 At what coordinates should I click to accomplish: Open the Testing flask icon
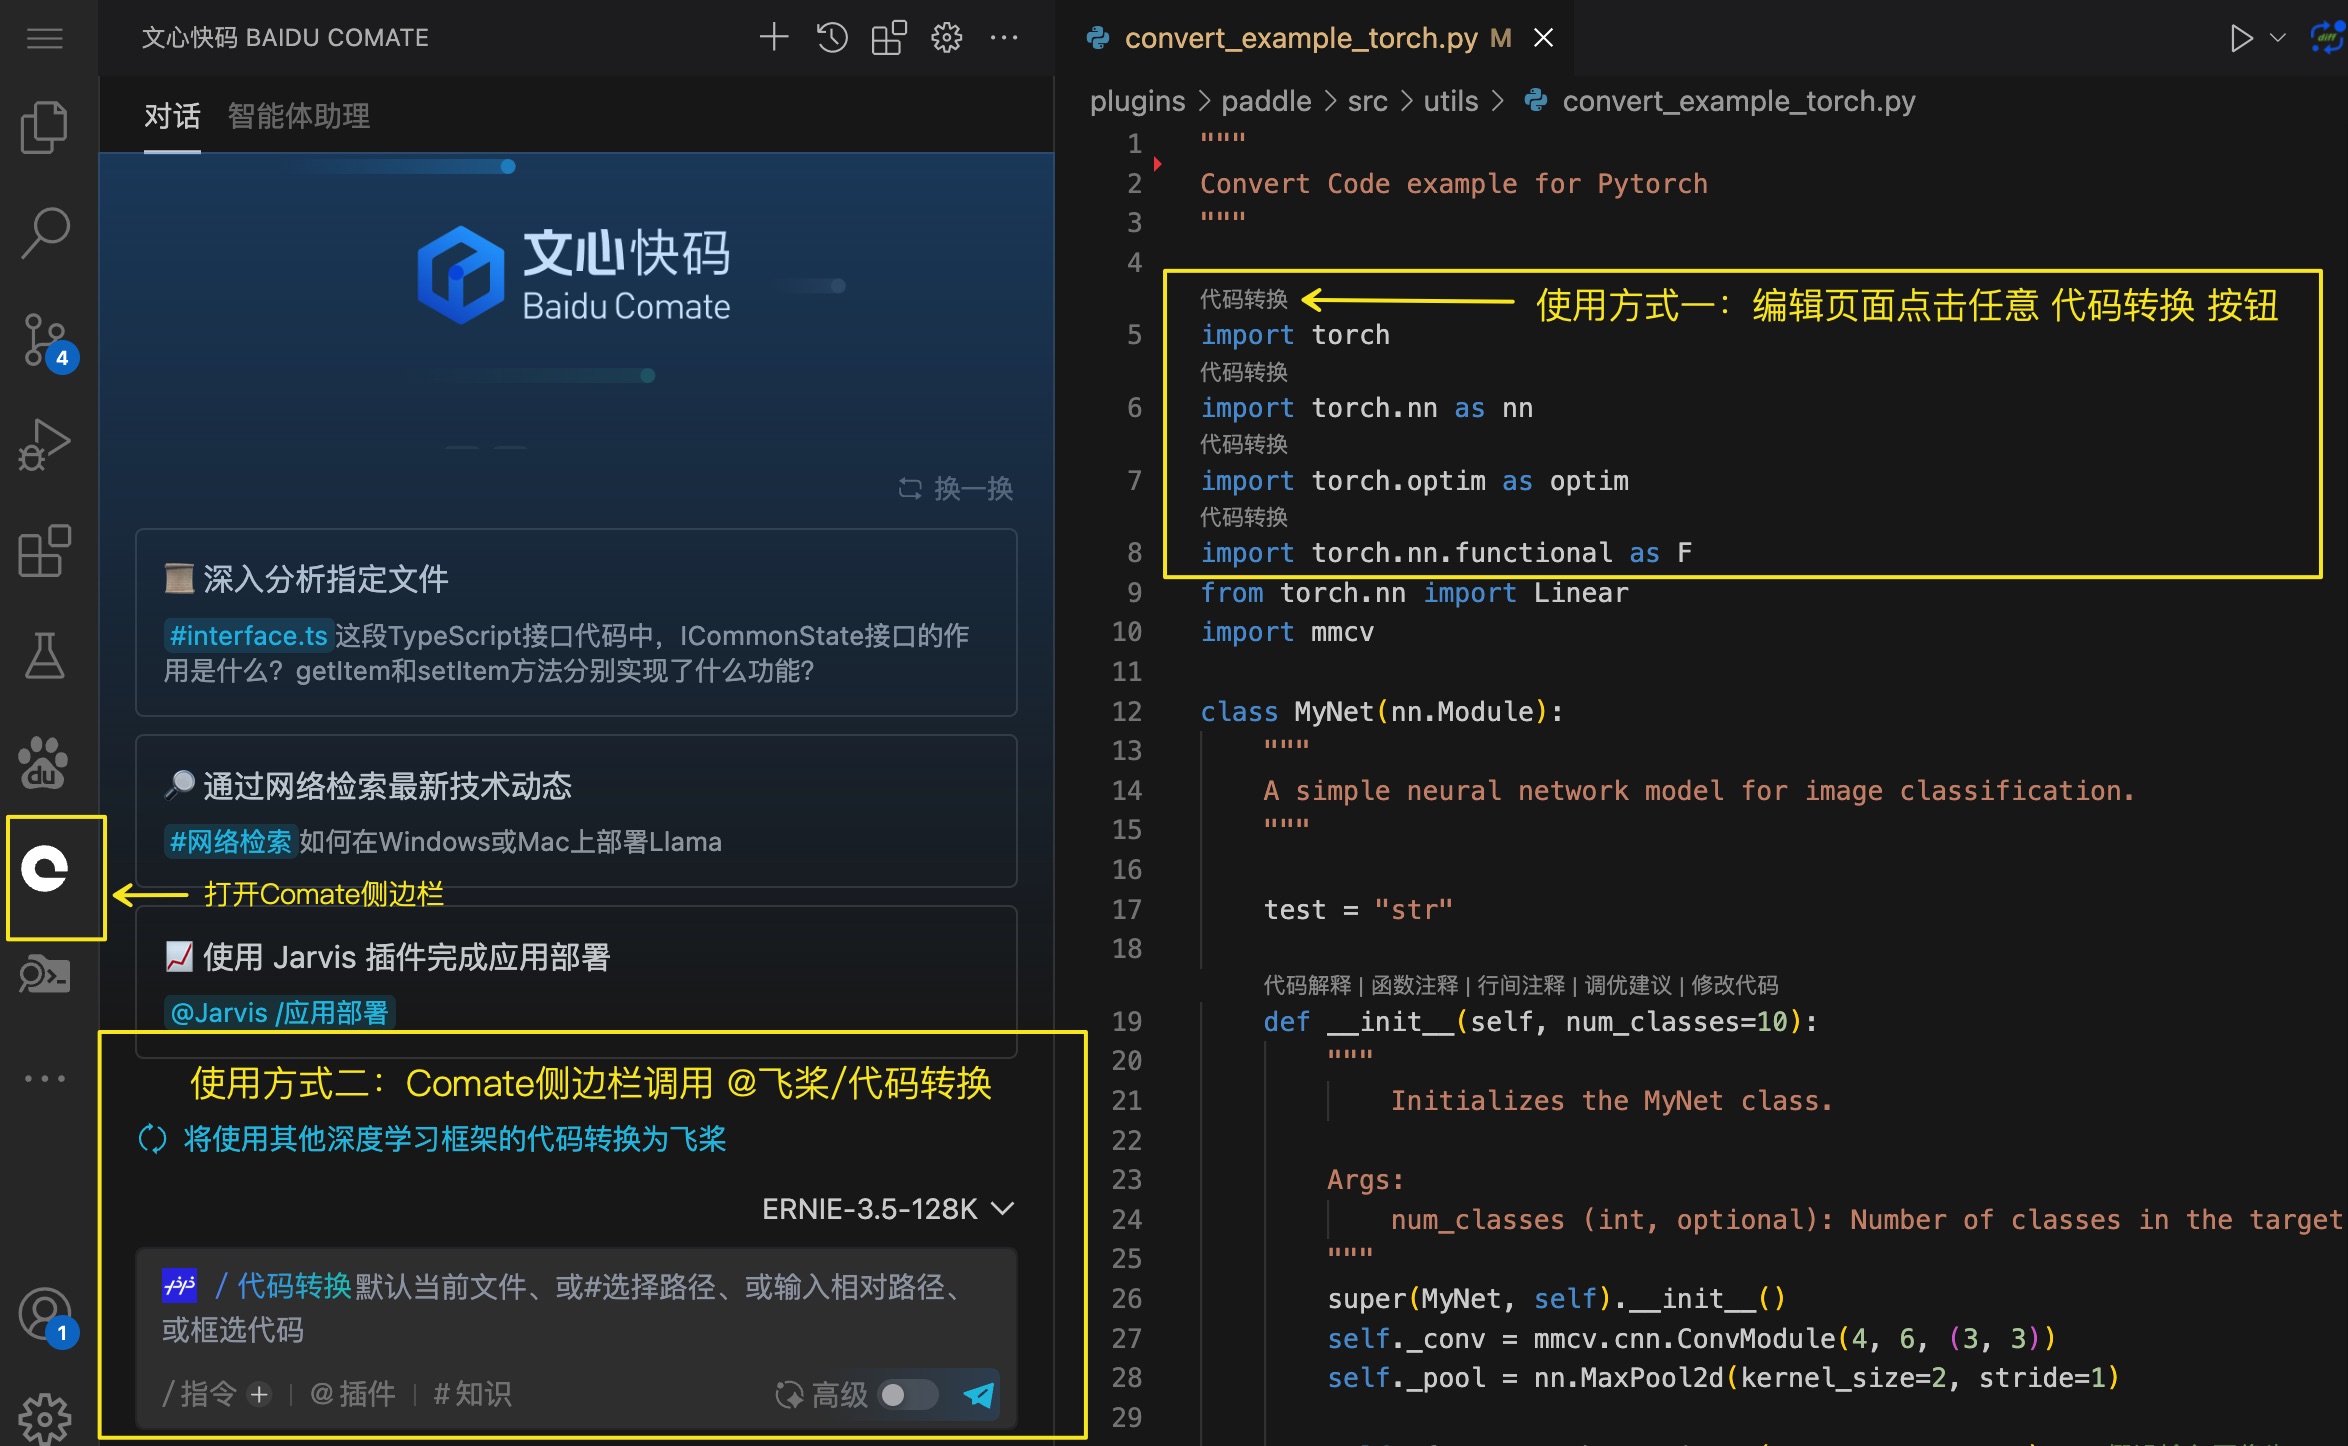pos(44,656)
